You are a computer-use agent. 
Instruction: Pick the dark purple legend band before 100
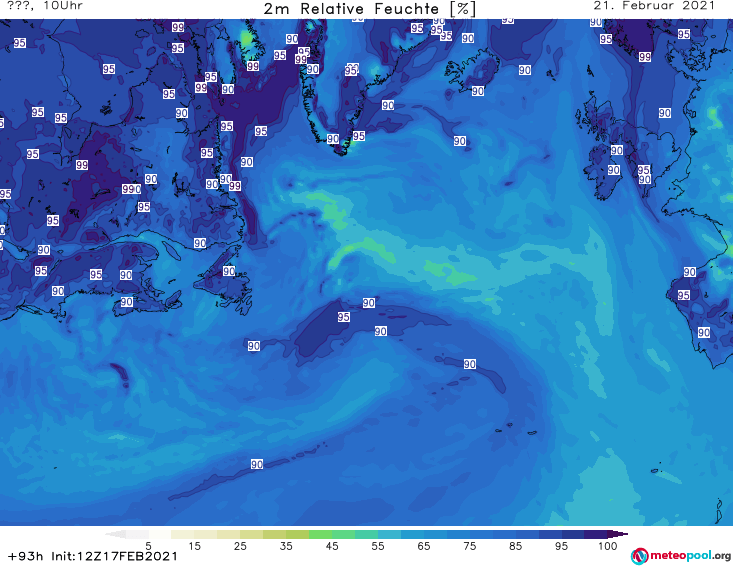coord(596,534)
